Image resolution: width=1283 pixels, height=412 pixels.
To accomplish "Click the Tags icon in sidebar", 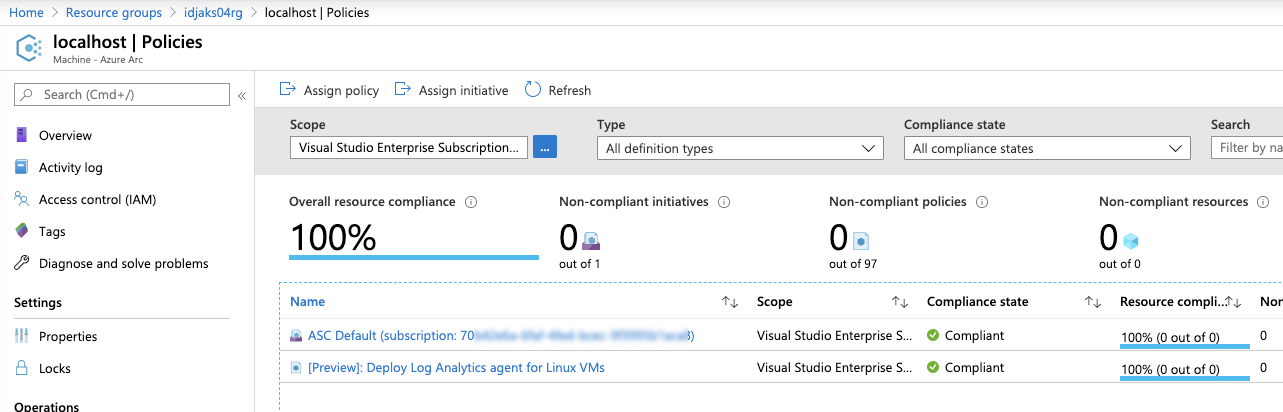I will 21,231.
